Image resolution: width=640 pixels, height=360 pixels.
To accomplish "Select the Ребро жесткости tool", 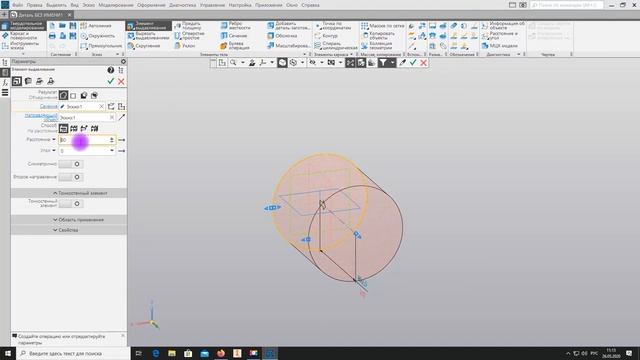I will point(235,26).
